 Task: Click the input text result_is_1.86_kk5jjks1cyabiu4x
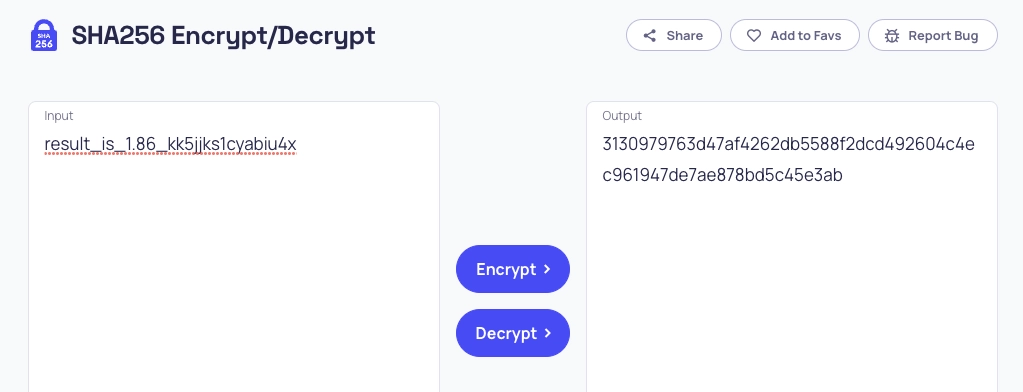[x=170, y=144]
